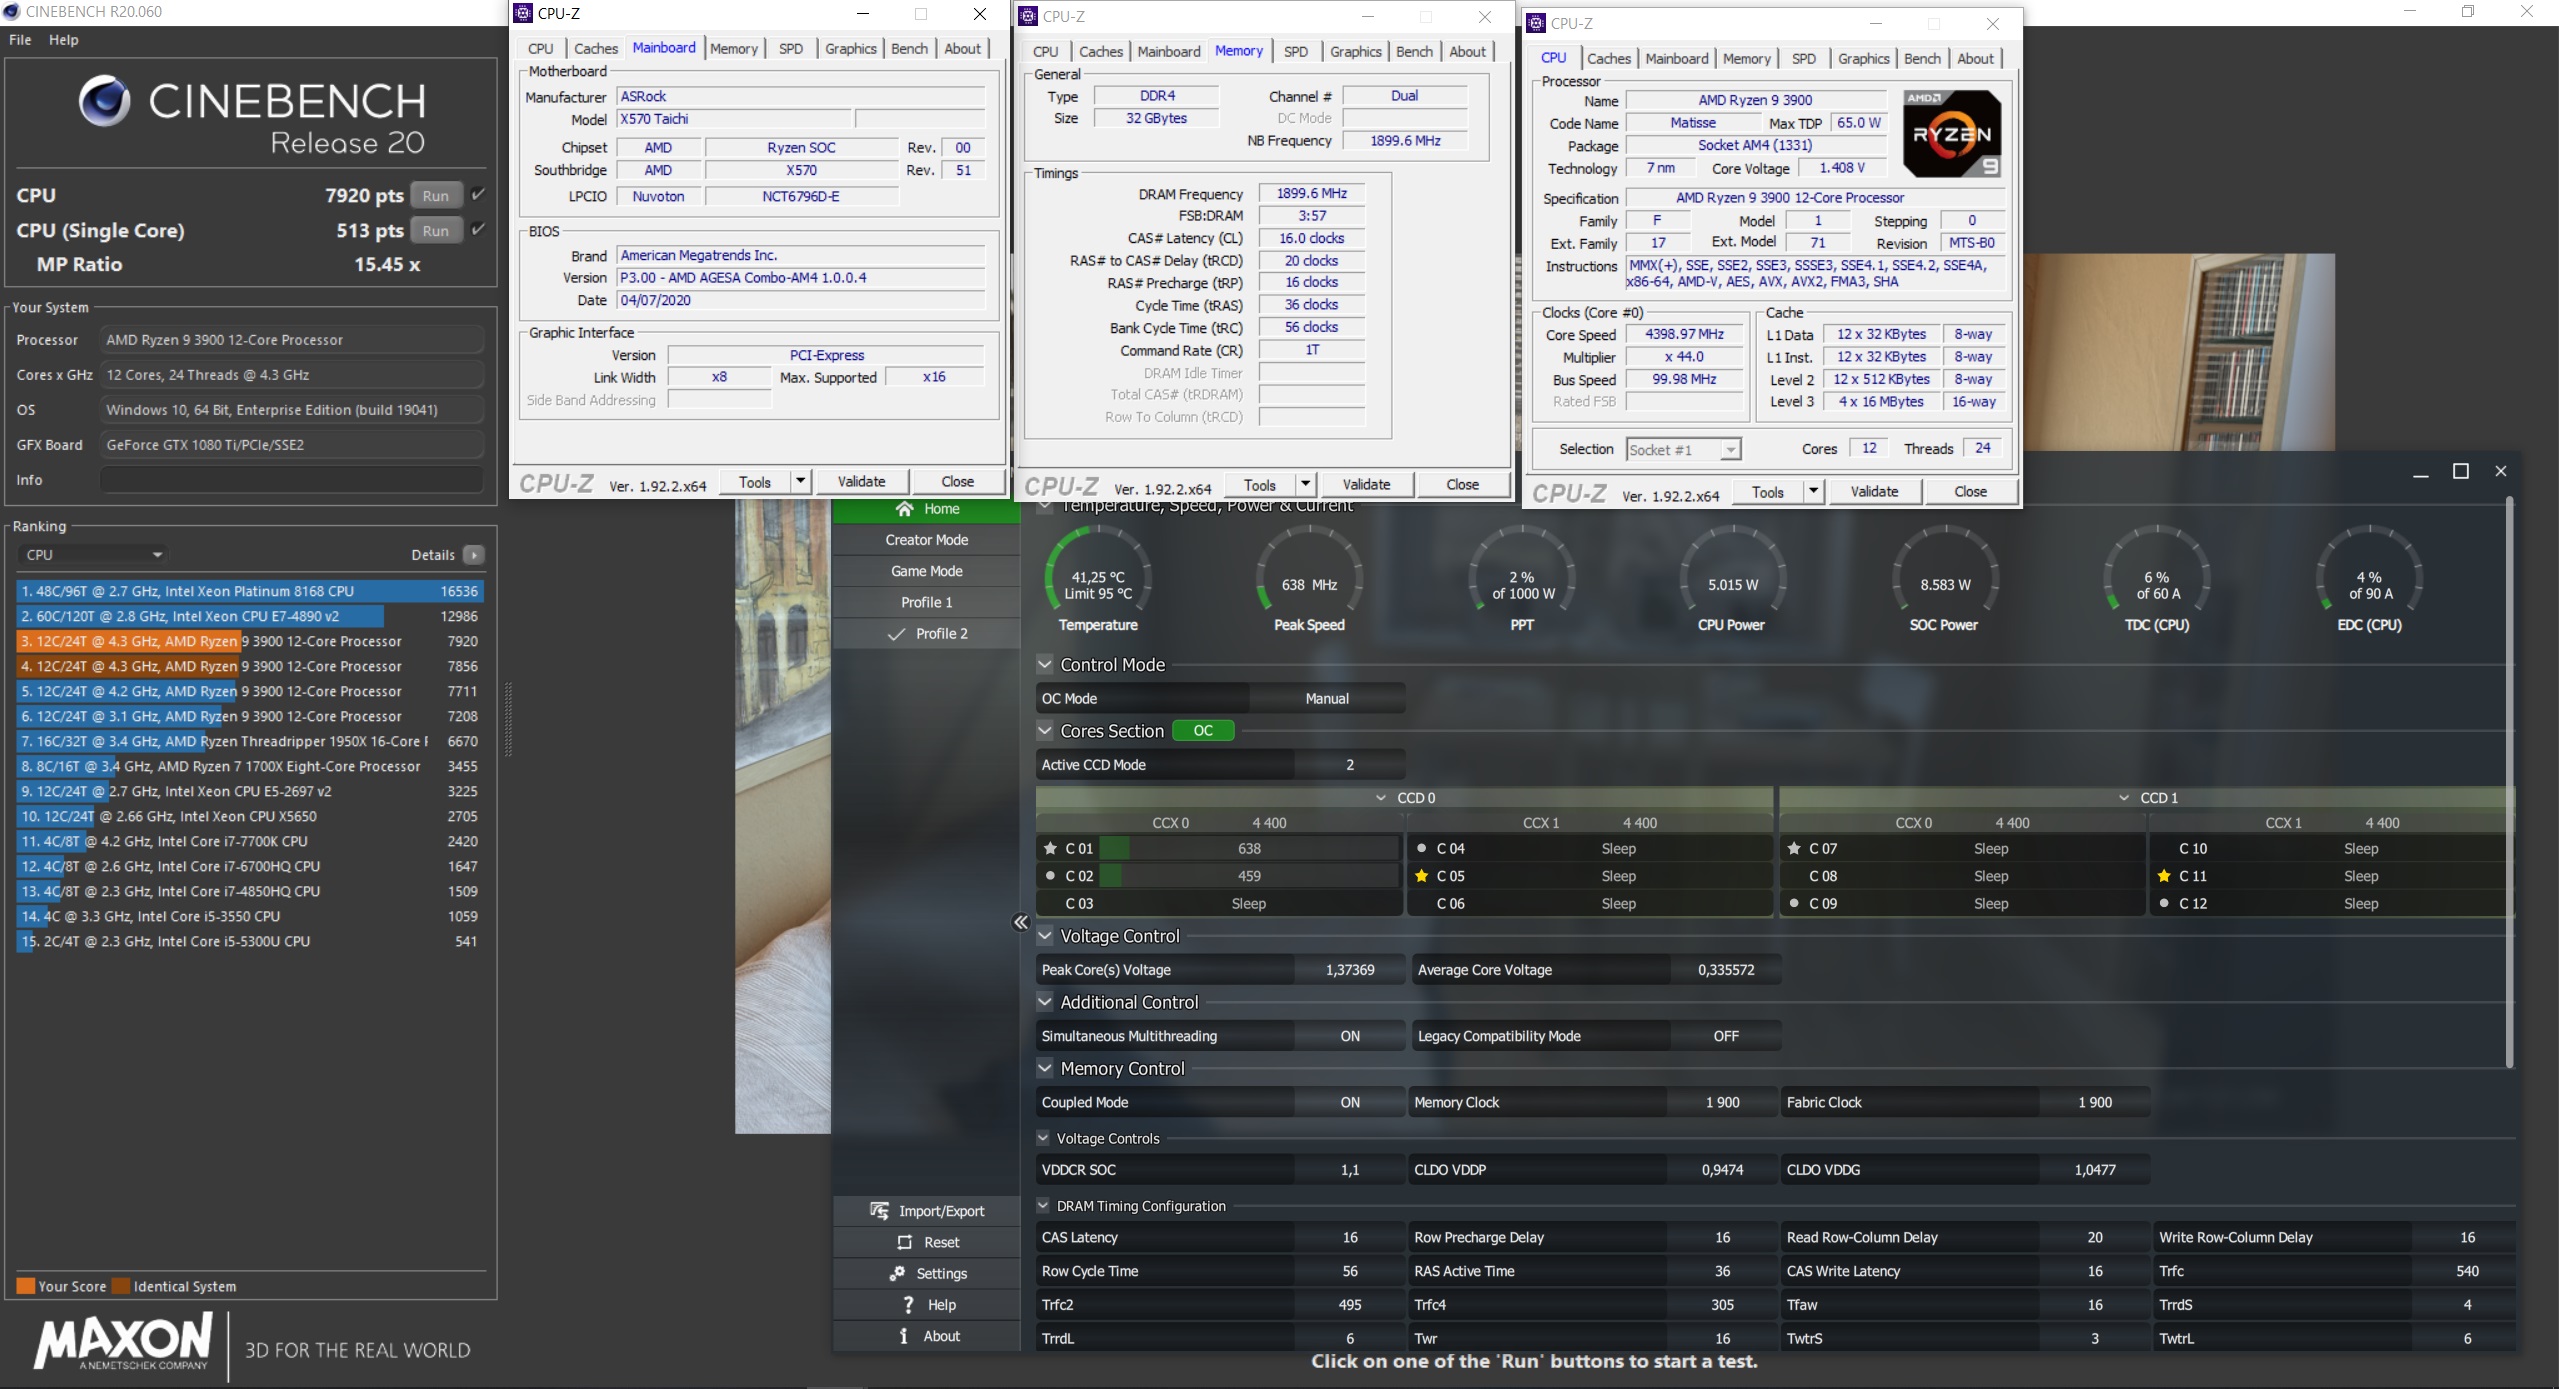The image size is (2559, 1389).
Task: Click the dot marker on core C 09
Action: (1794, 903)
